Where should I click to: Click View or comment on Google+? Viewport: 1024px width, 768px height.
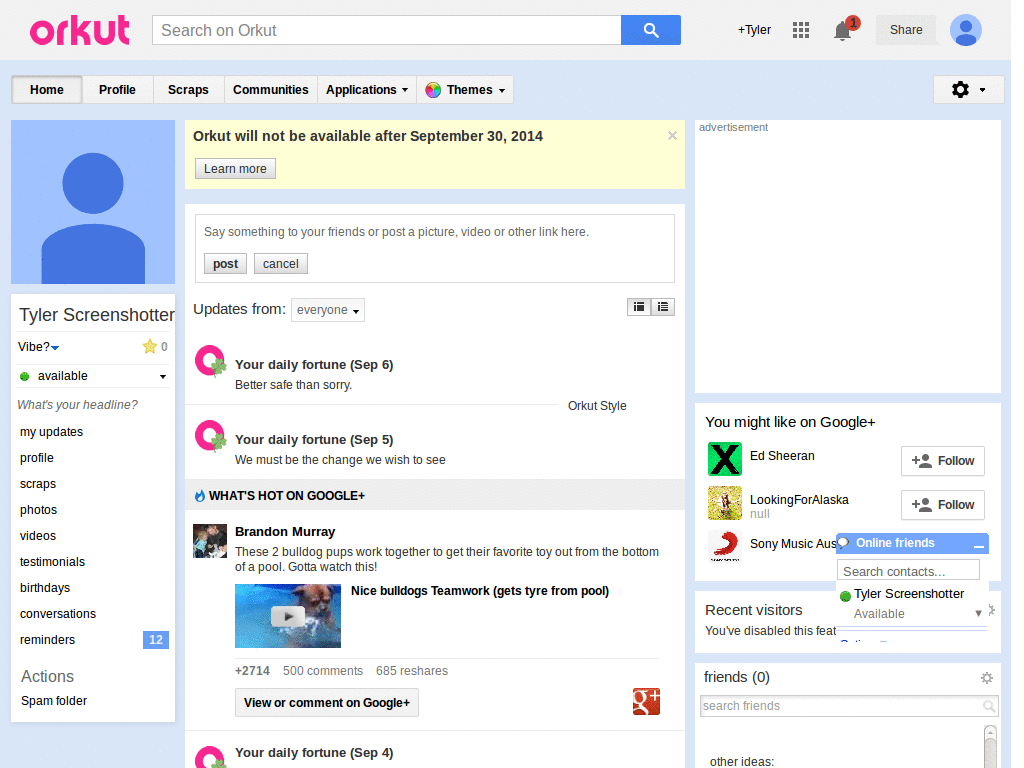pyautogui.click(x=327, y=703)
